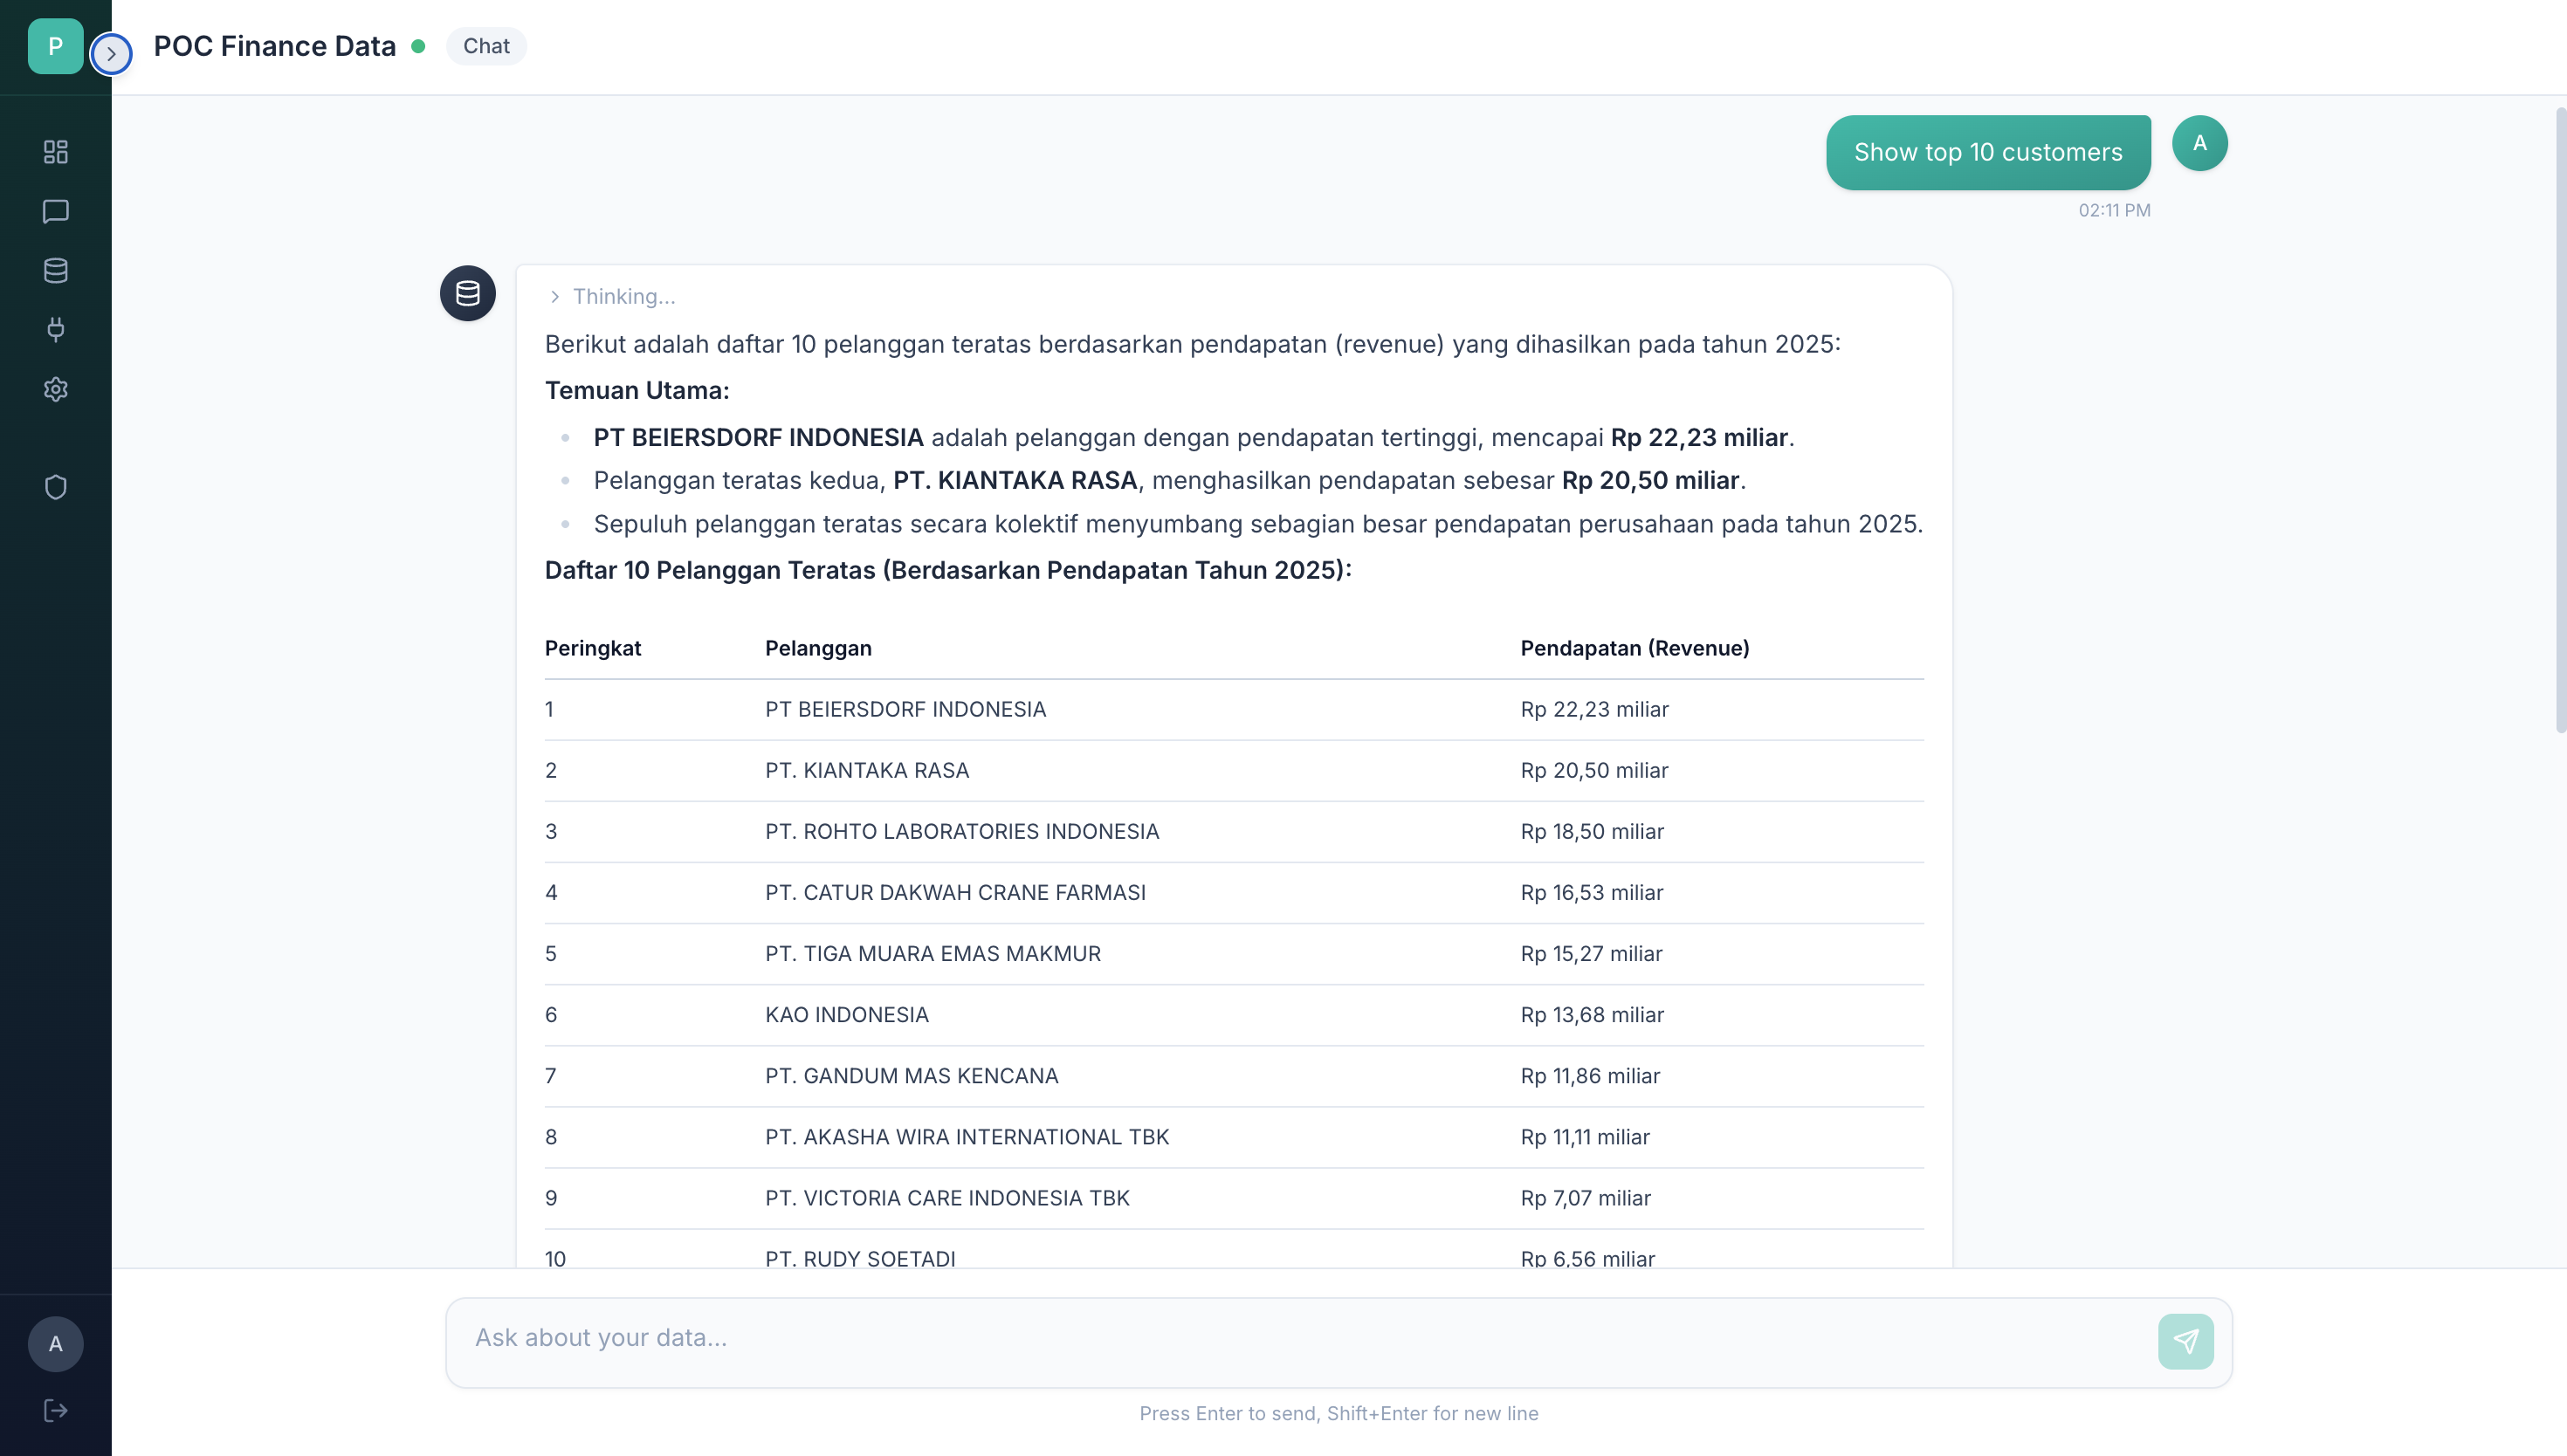Click the Chat tab label
The height and width of the screenshot is (1456, 2567).
[x=486, y=46]
